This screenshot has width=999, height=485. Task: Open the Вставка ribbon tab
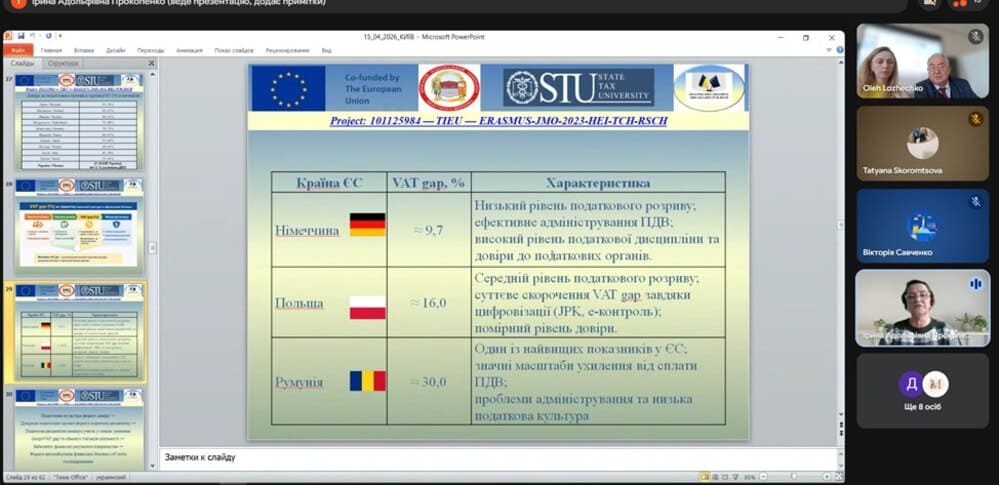pyautogui.click(x=83, y=50)
